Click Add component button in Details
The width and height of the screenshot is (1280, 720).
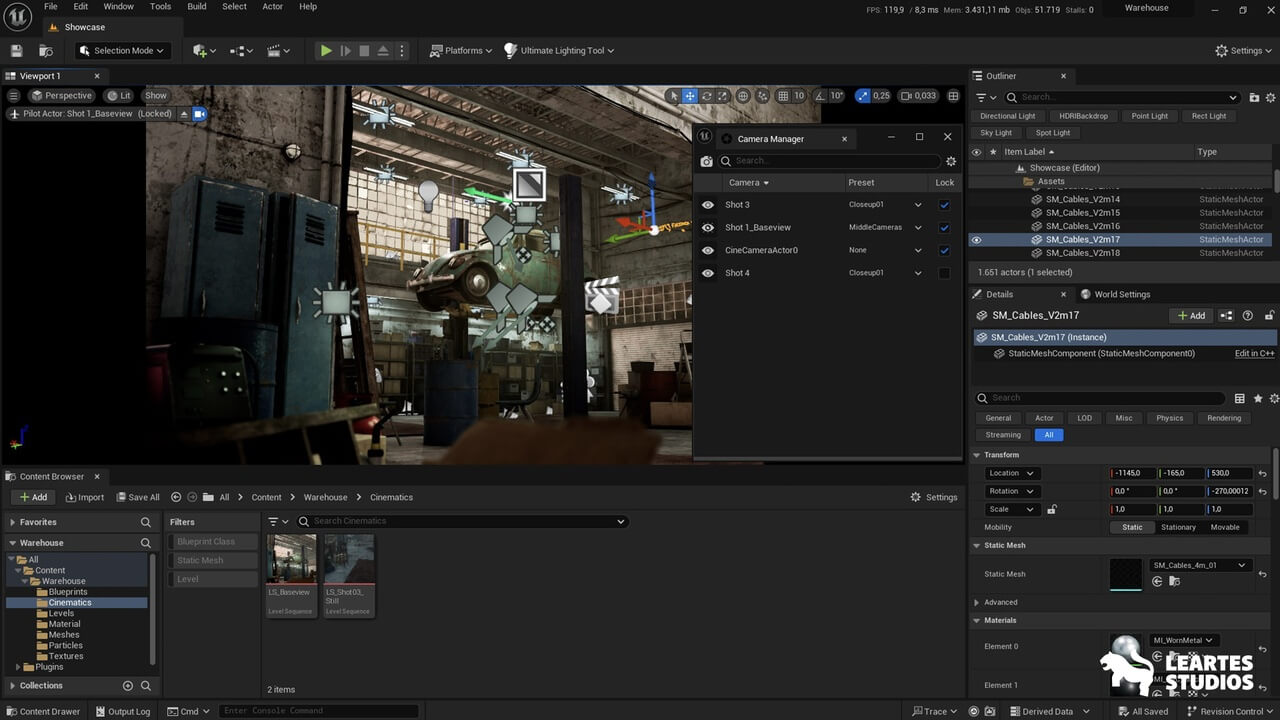click(x=1191, y=316)
